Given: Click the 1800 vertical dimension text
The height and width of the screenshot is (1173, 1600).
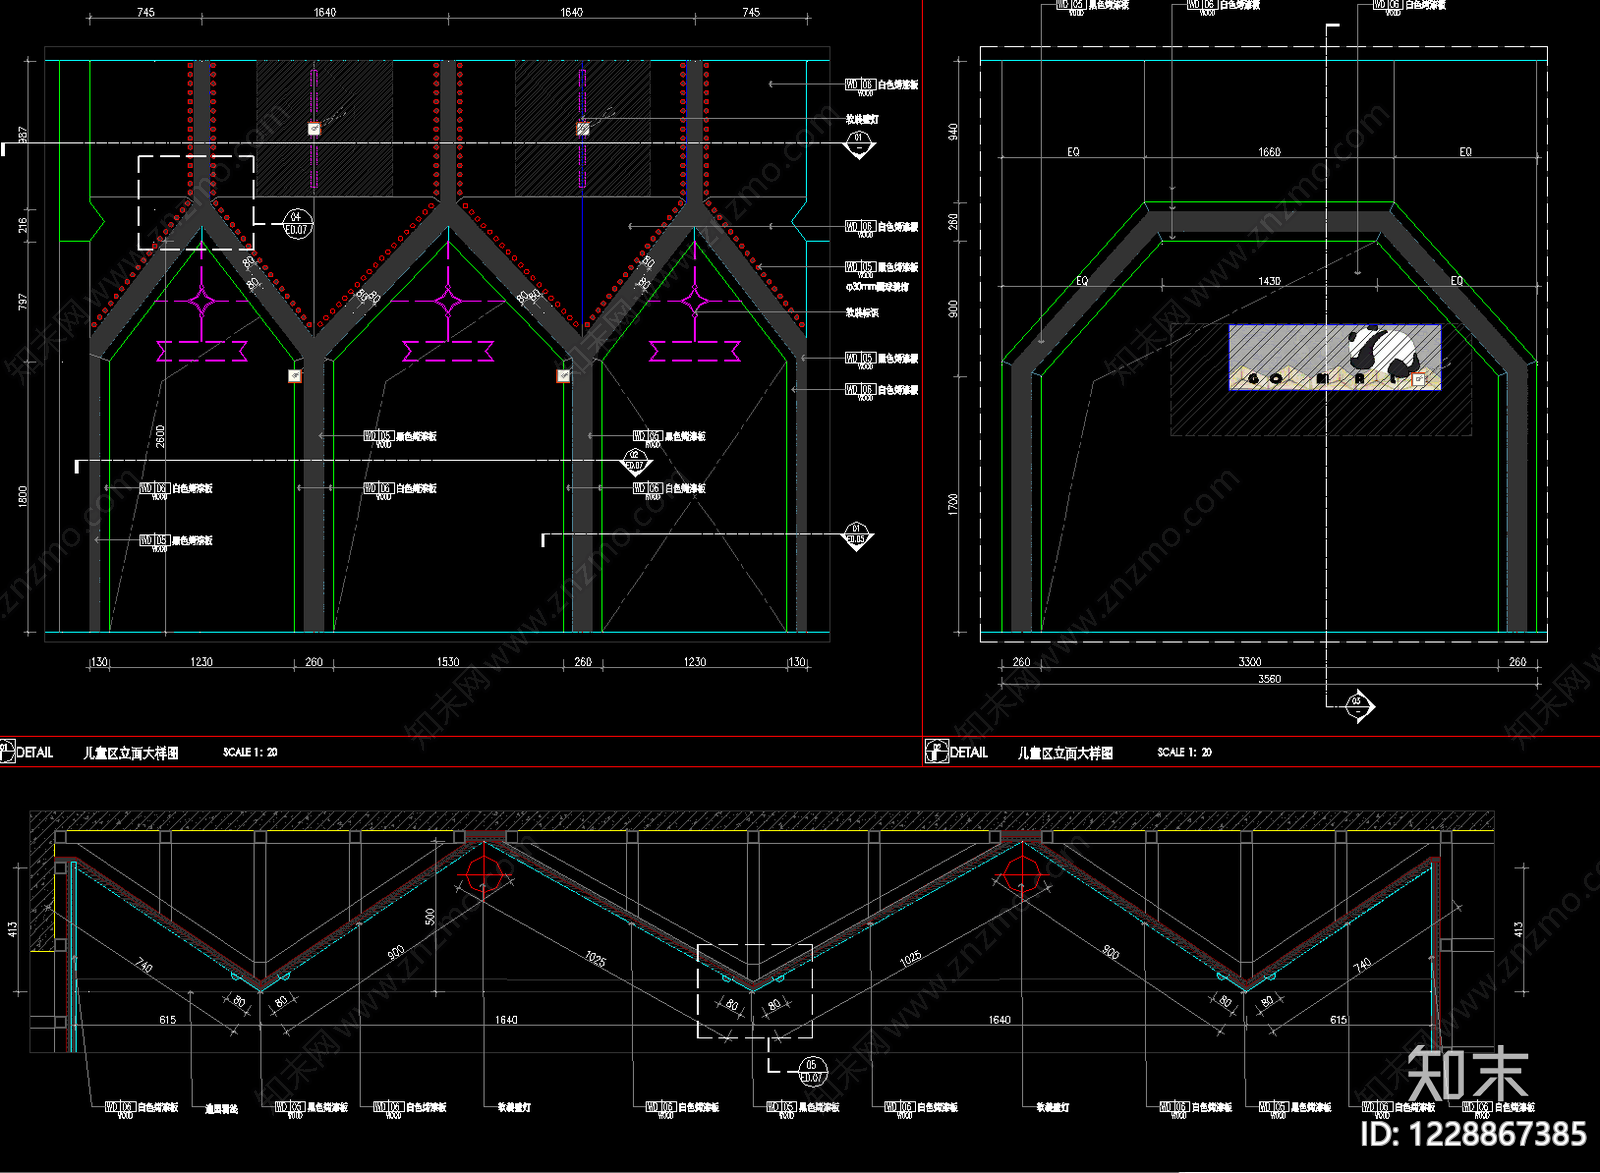Looking at the screenshot, I should pyautogui.click(x=23, y=497).
